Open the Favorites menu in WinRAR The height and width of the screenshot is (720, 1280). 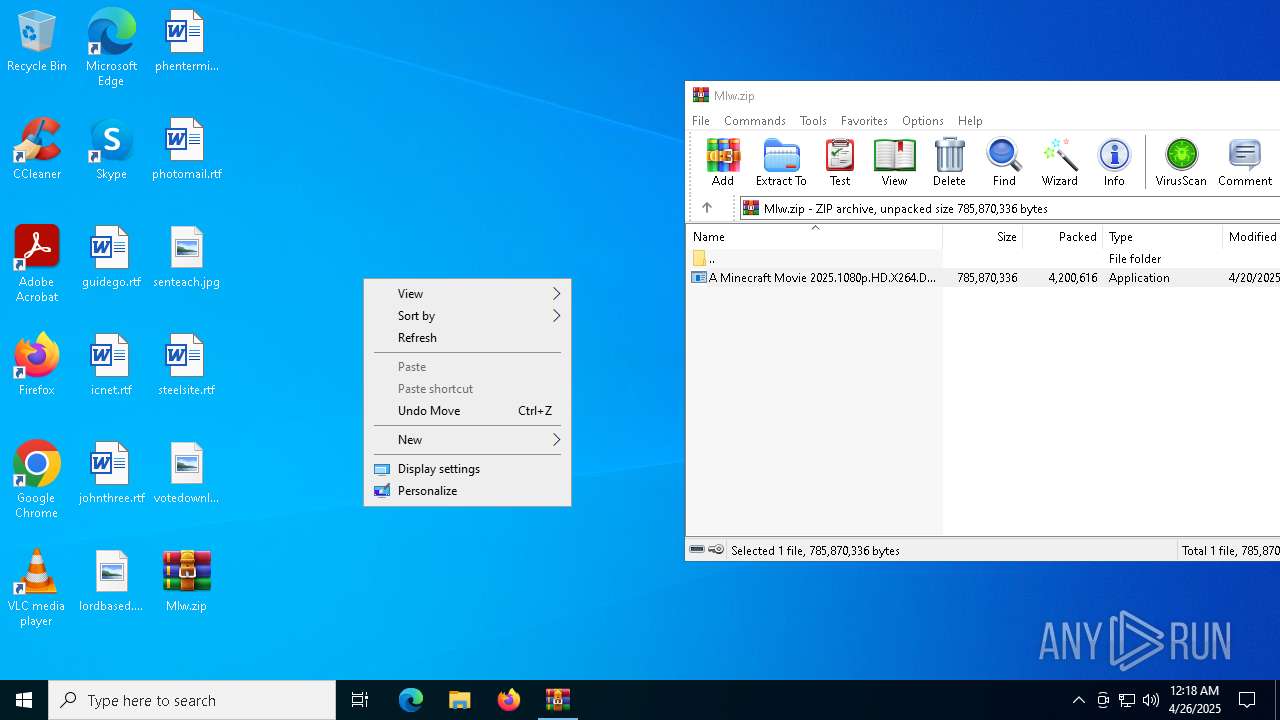tap(864, 120)
